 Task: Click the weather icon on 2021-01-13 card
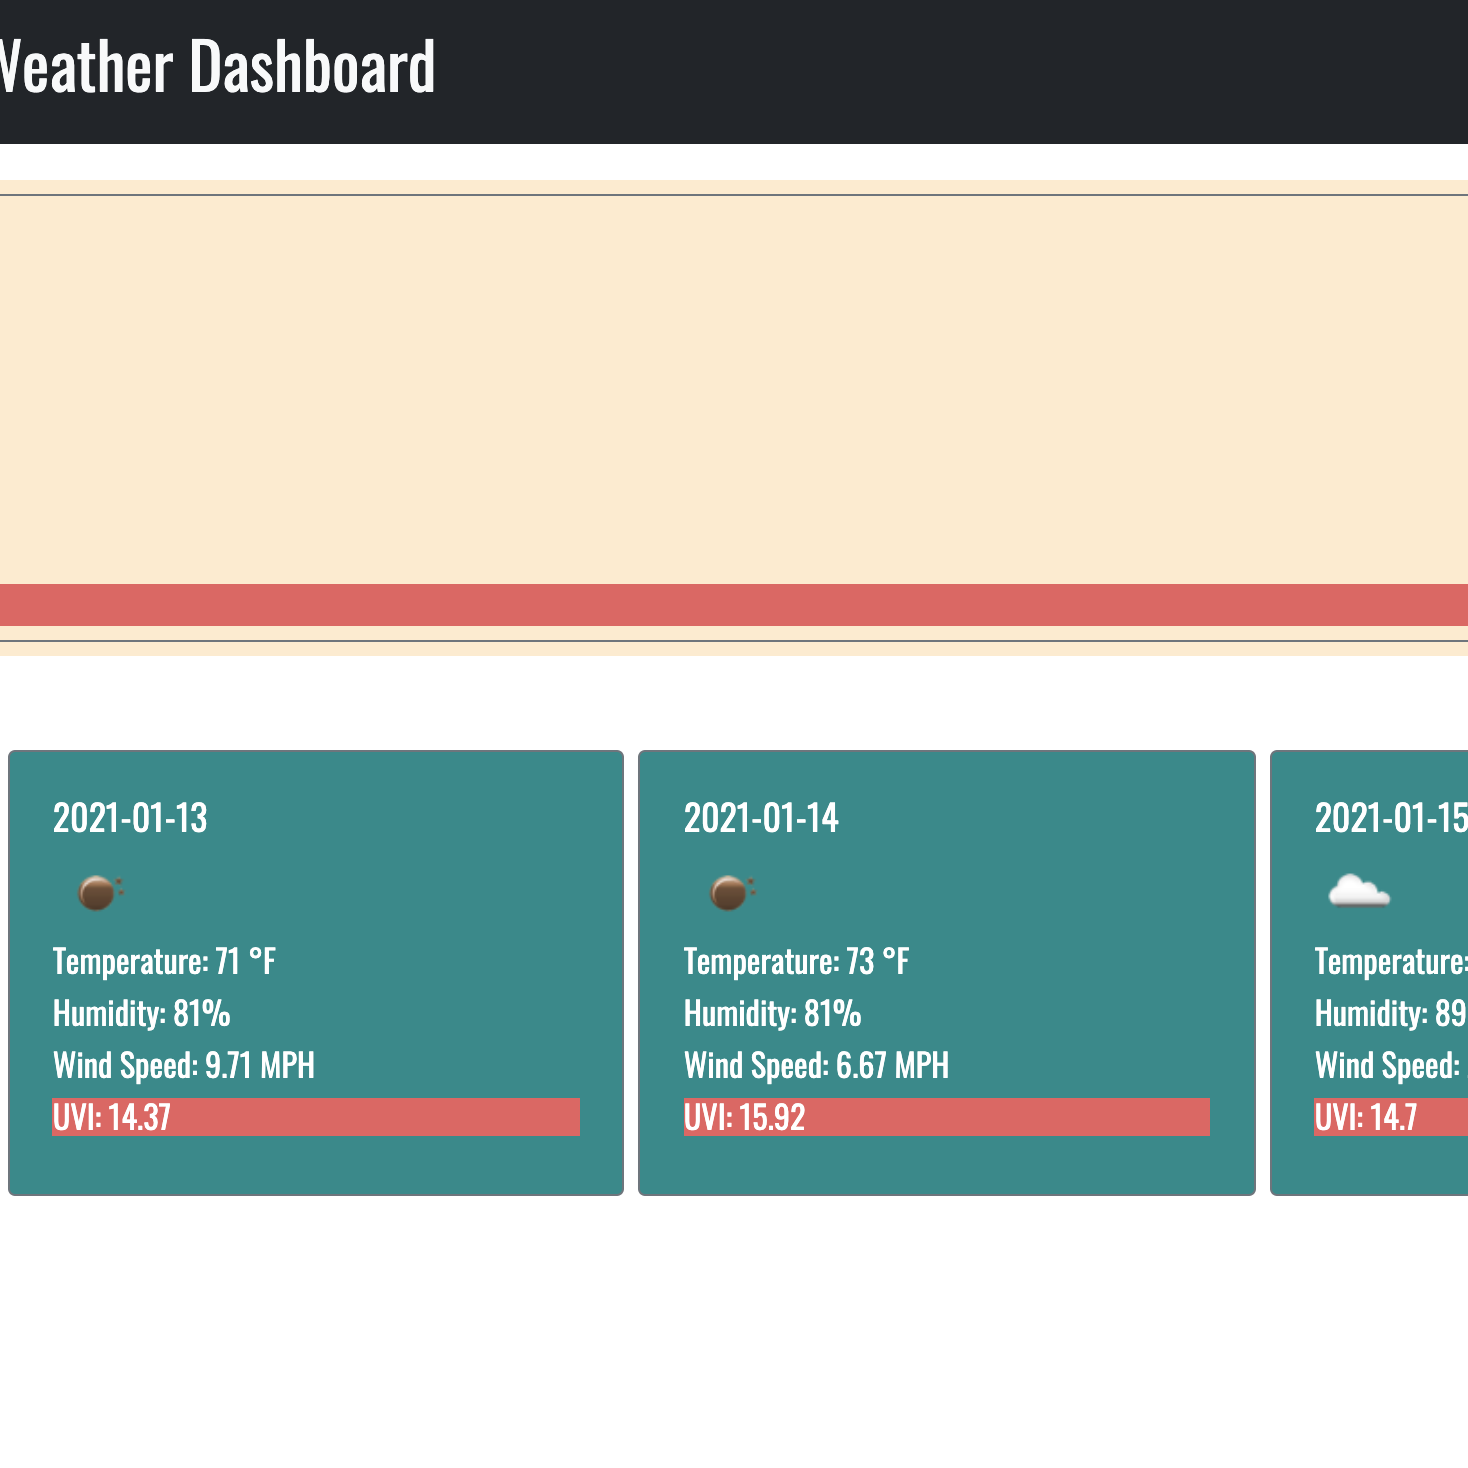coord(99,891)
